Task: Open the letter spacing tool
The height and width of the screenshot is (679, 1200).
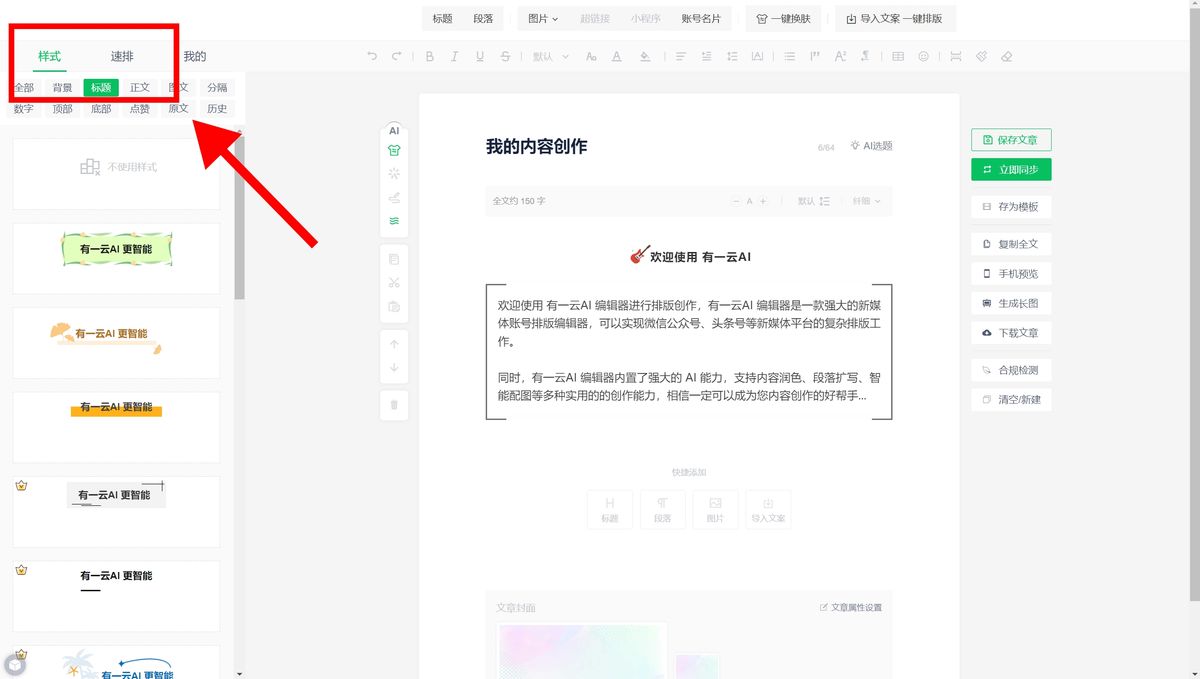Action: pyautogui.click(x=757, y=56)
